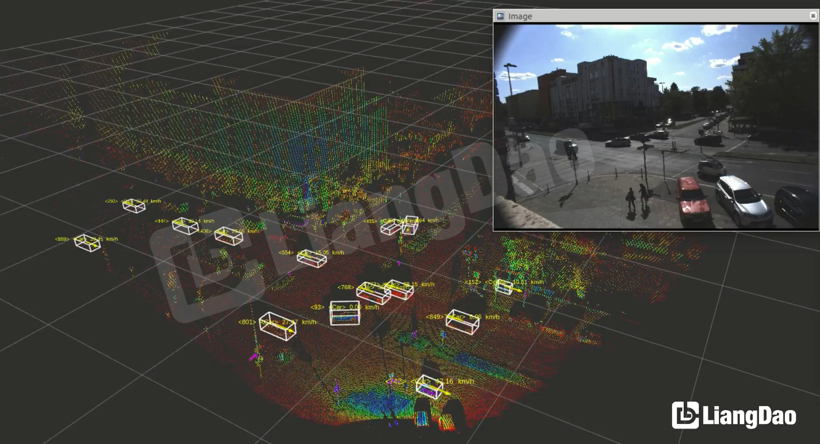
Task: Close the Image camera window
Action: point(813,16)
